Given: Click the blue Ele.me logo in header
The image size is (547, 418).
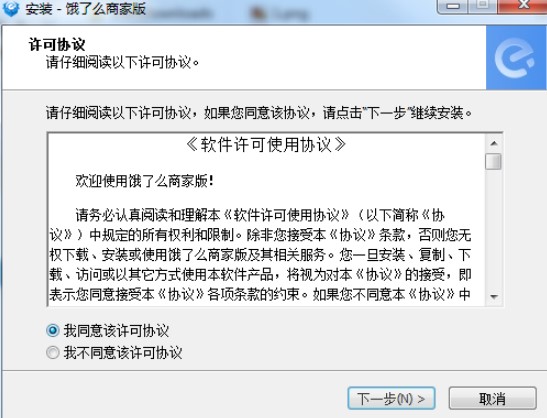Looking at the screenshot, I should pos(516,58).
